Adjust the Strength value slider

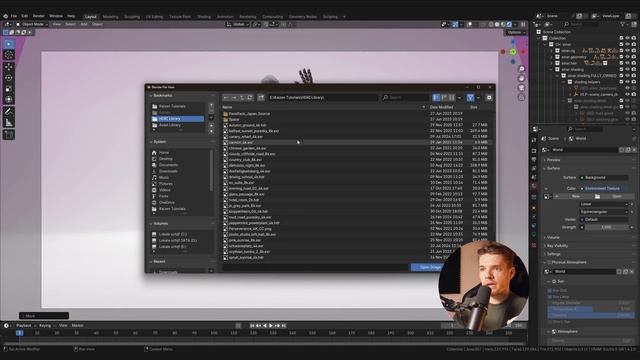pyautogui.click(x=607, y=227)
